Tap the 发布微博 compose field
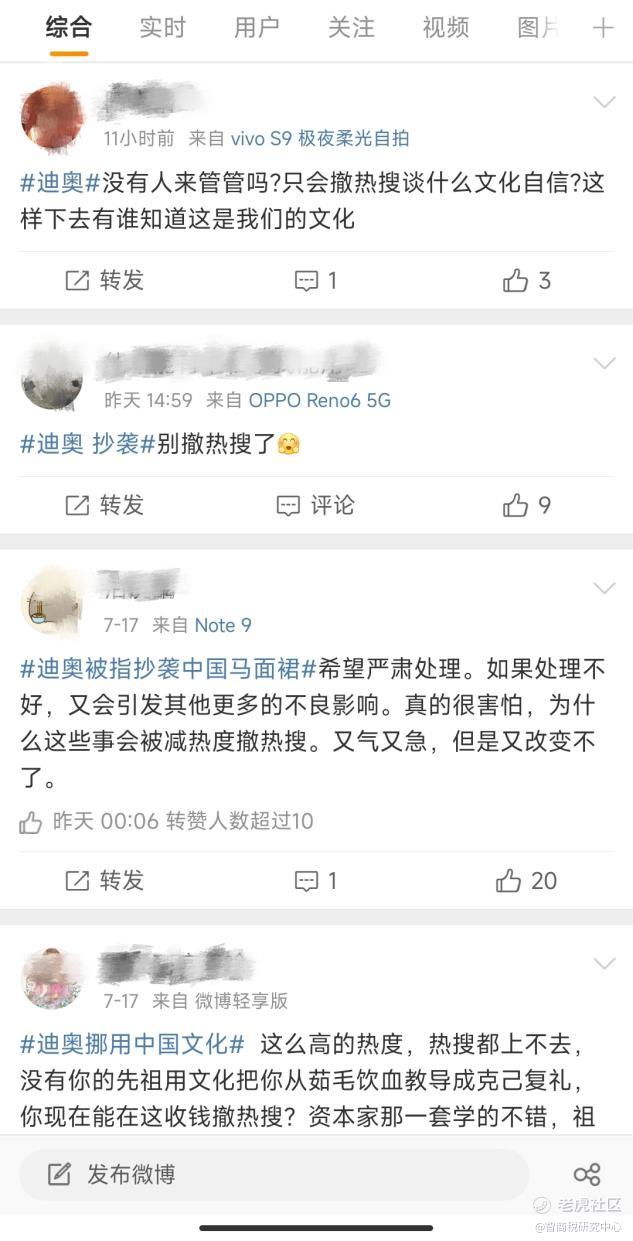 pyautogui.click(x=274, y=1174)
